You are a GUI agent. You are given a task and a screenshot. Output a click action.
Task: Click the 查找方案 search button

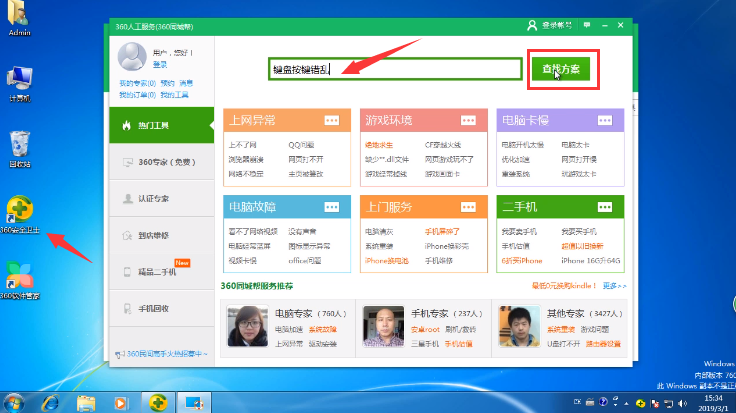(x=560, y=69)
